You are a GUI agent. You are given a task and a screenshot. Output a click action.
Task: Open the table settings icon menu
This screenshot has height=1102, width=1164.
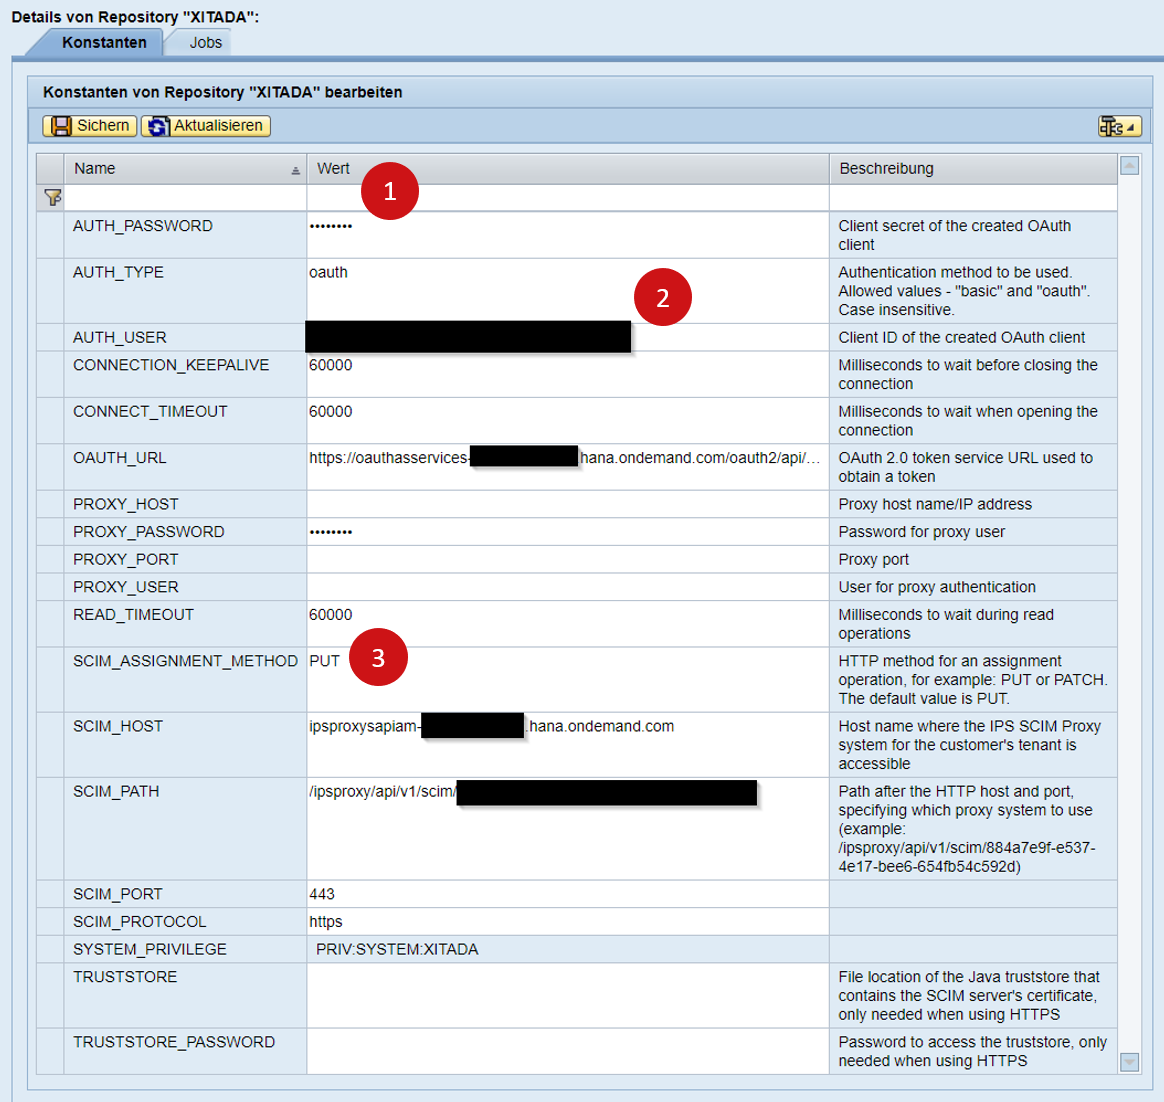click(x=1119, y=126)
